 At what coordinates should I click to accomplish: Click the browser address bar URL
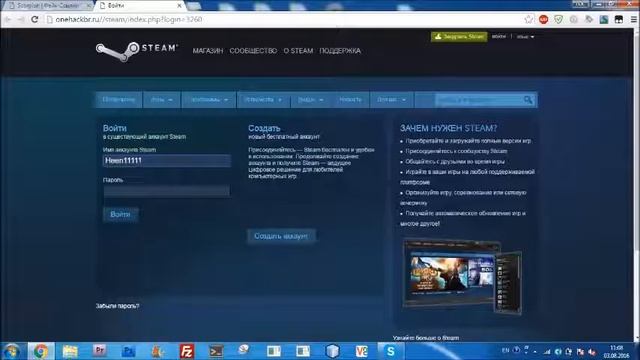[129, 19]
